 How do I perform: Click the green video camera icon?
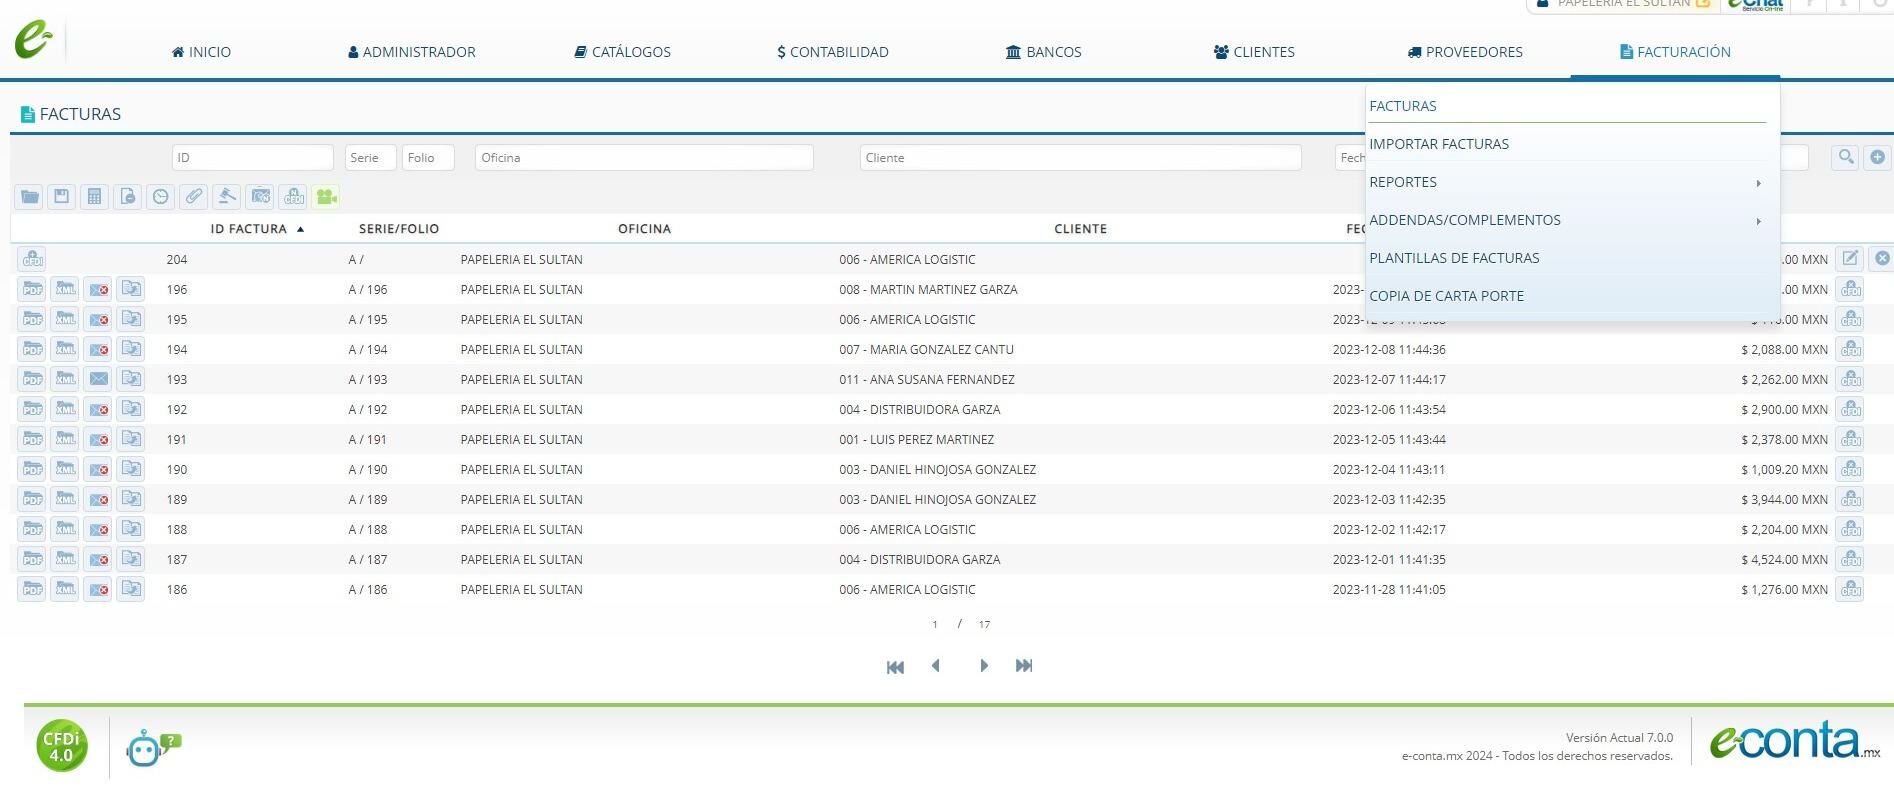(x=326, y=197)
